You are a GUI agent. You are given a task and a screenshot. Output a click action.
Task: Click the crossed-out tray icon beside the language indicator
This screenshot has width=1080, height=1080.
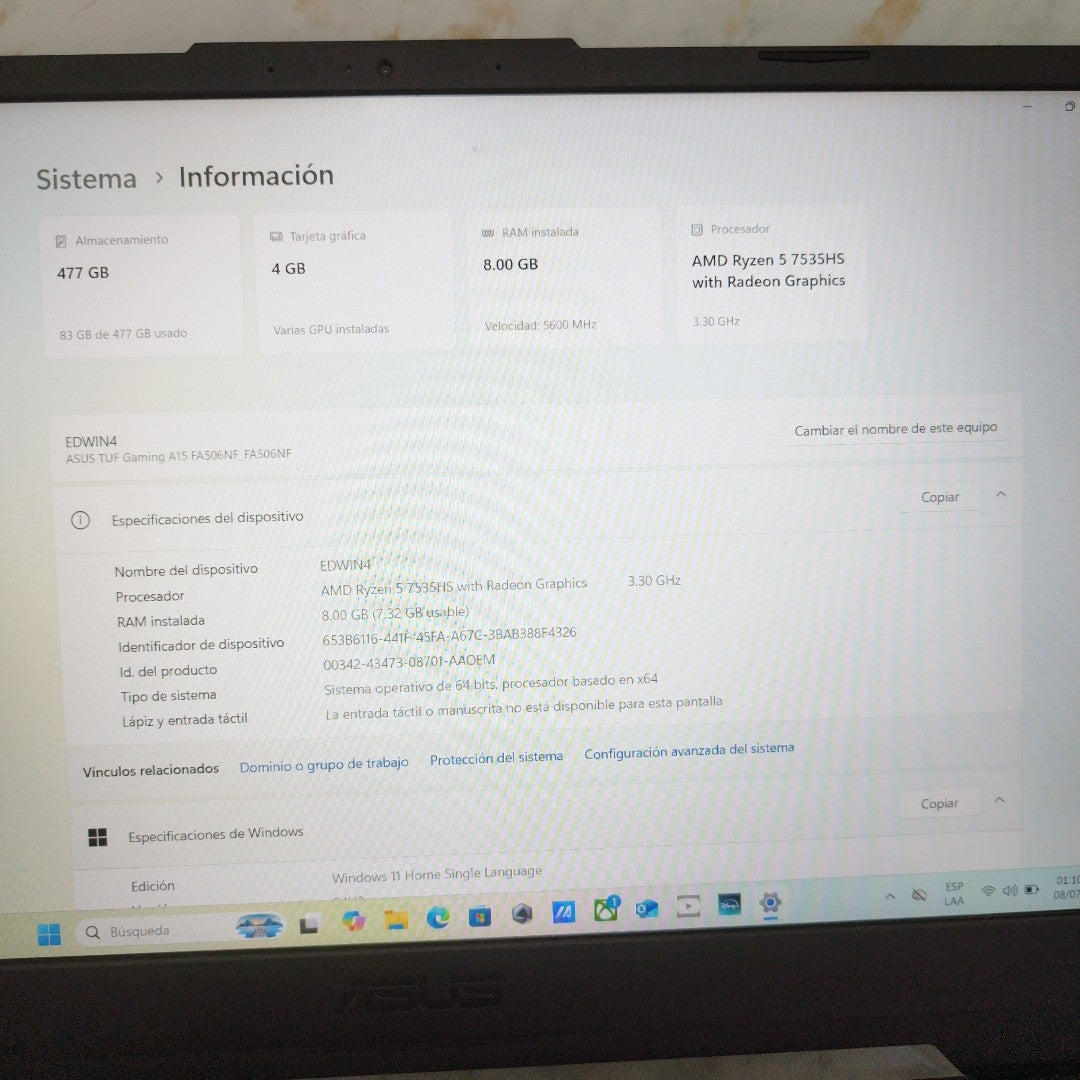[x=919, y=895]
